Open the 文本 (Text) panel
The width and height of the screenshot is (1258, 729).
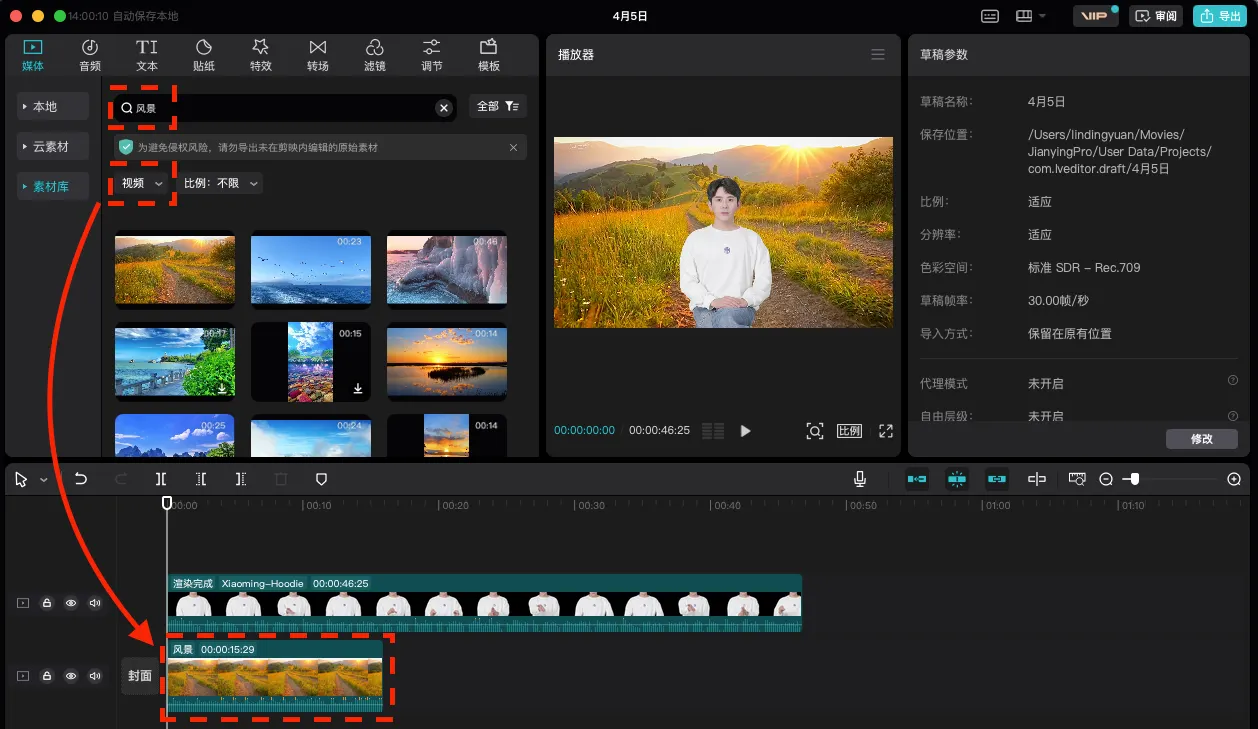[x=147, y=55]
